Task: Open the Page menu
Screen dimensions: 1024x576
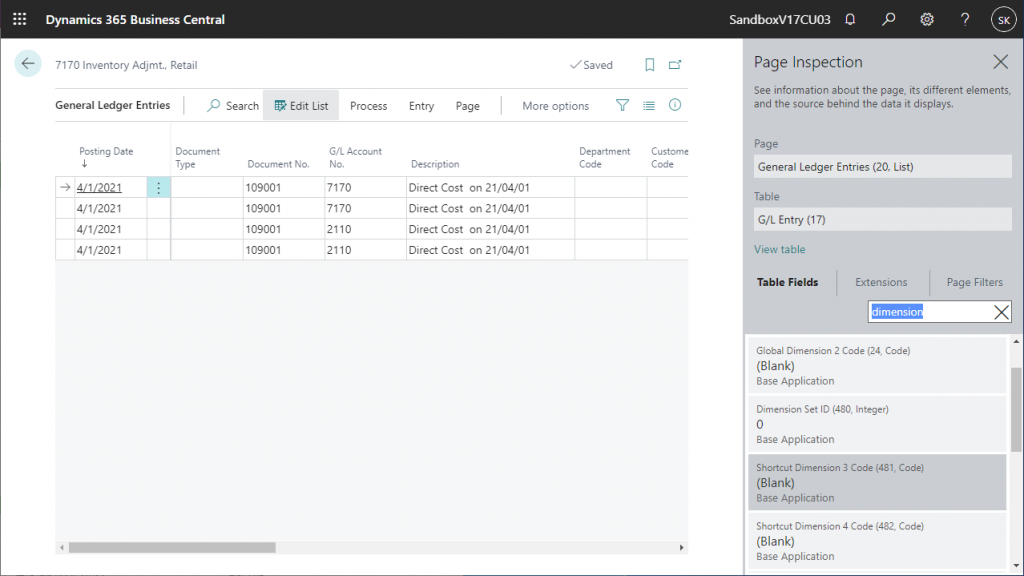Action: tap(468, 106)
